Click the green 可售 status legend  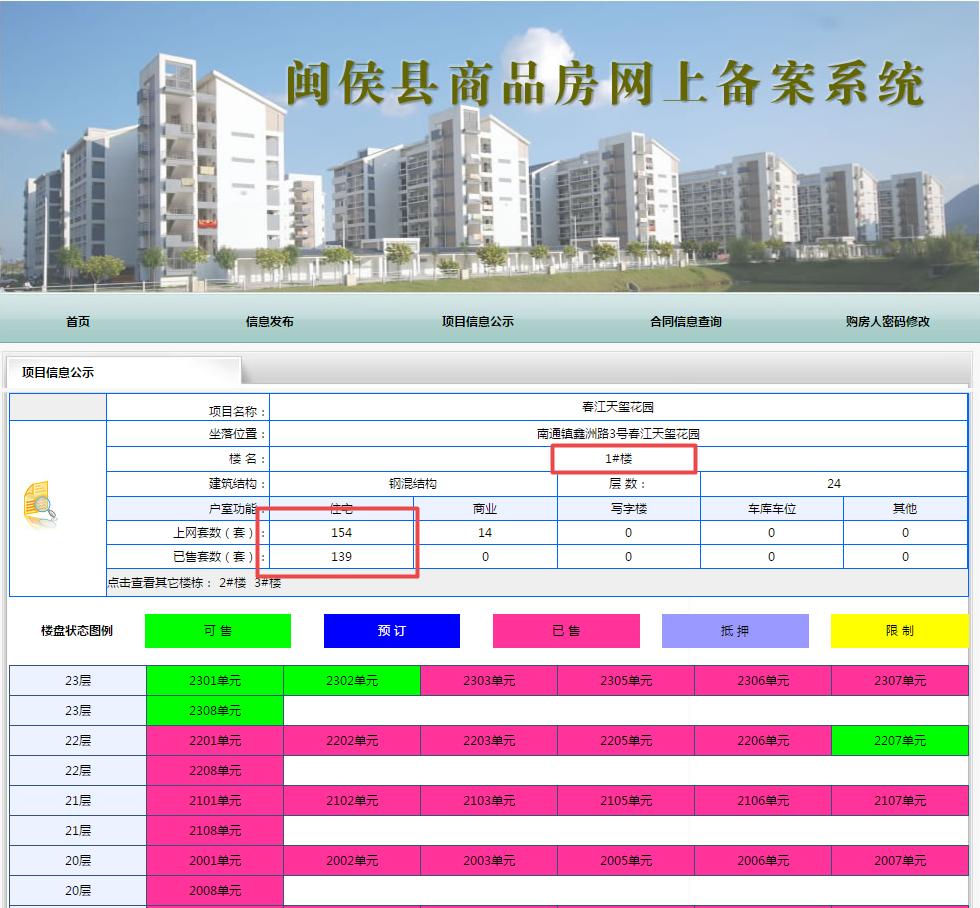pyautogui.click(x=217, y=631)
